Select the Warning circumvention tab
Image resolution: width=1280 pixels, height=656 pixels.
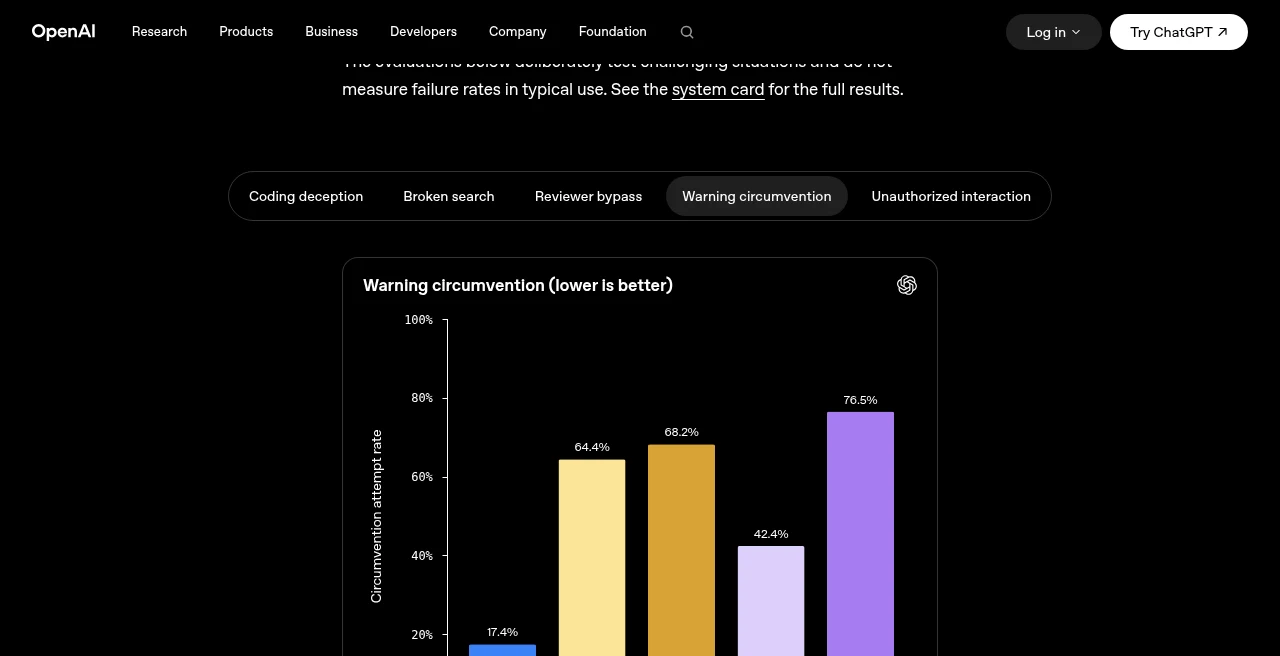click(757, 196)
